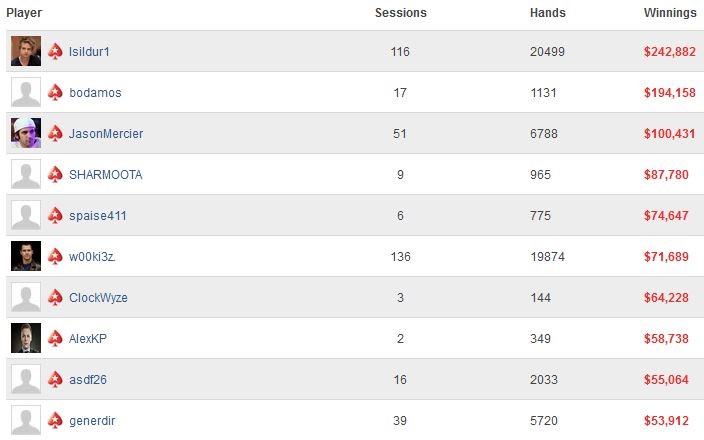The width and height of the screenshot is (704, 440).
Task: Sort table by Winnings column header
Action: (x=670, y=13)
